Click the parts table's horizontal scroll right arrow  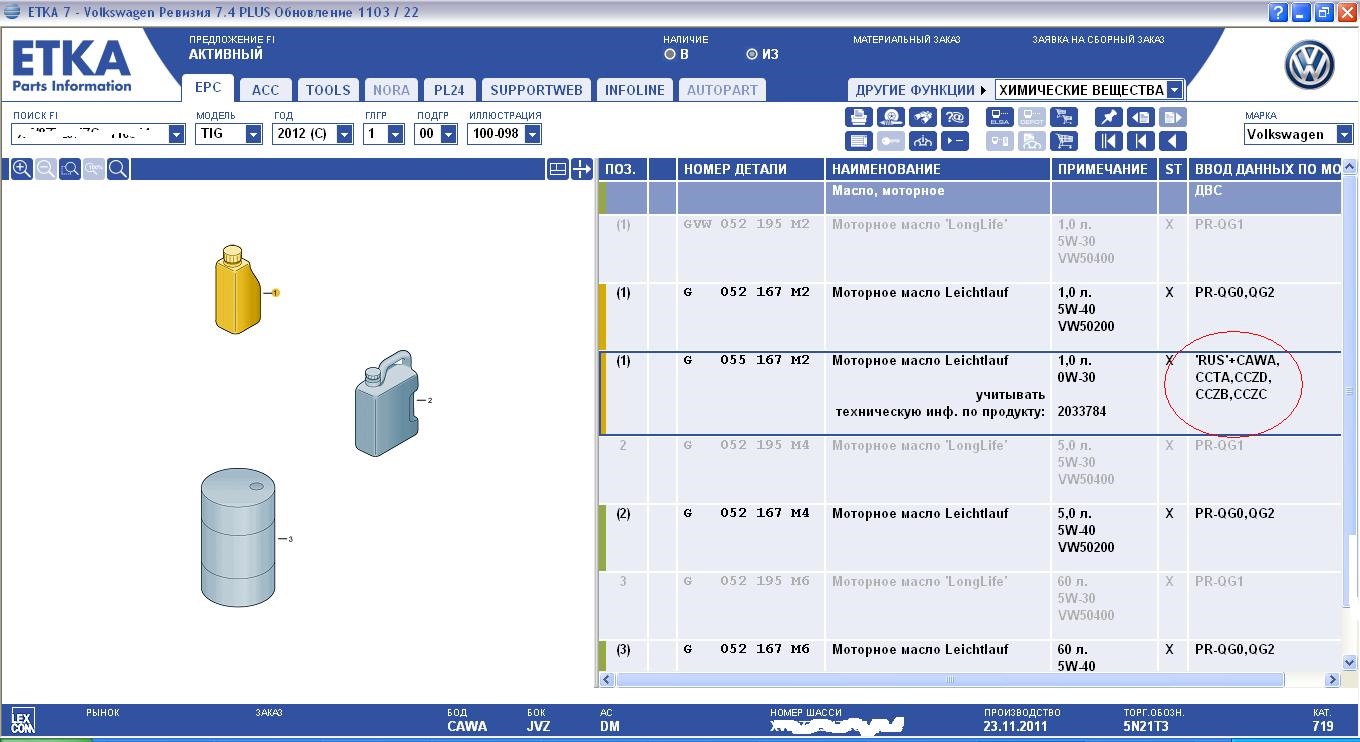tap(1332, 680)
